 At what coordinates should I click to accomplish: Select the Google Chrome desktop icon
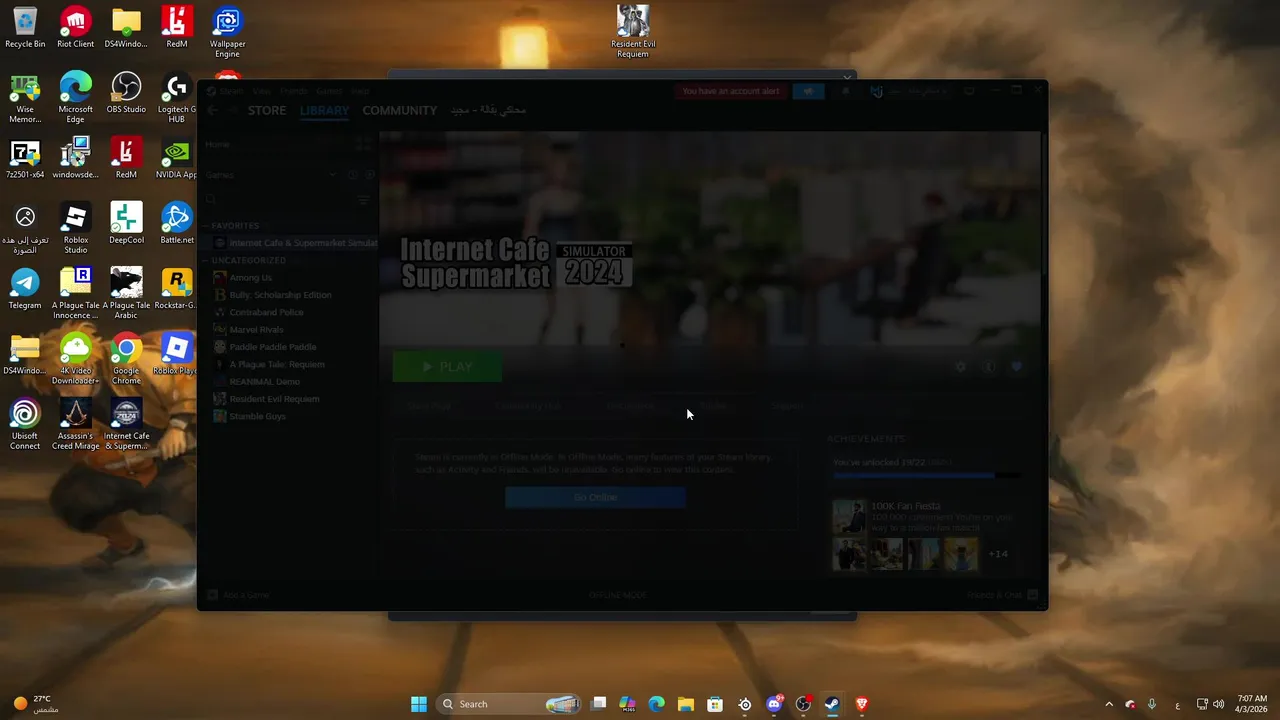(126, 360)
